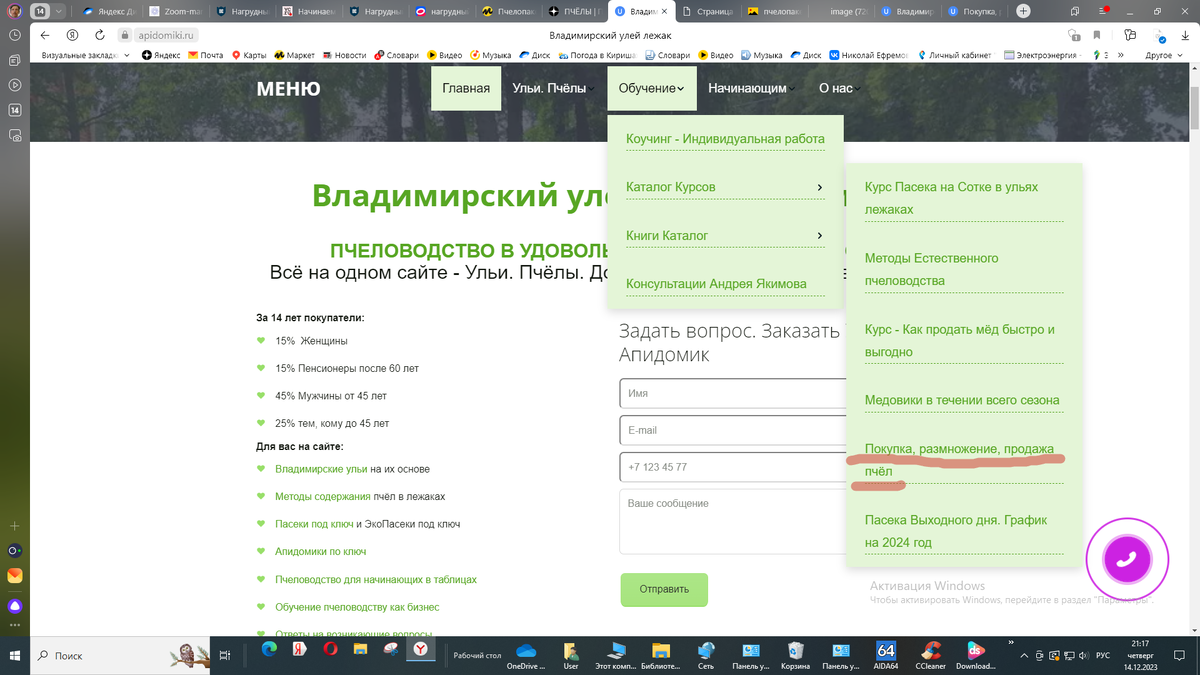Screen dimensions: 1200x675
Task: Open Карты from the bookmarks bar
Action: (250, 55)
